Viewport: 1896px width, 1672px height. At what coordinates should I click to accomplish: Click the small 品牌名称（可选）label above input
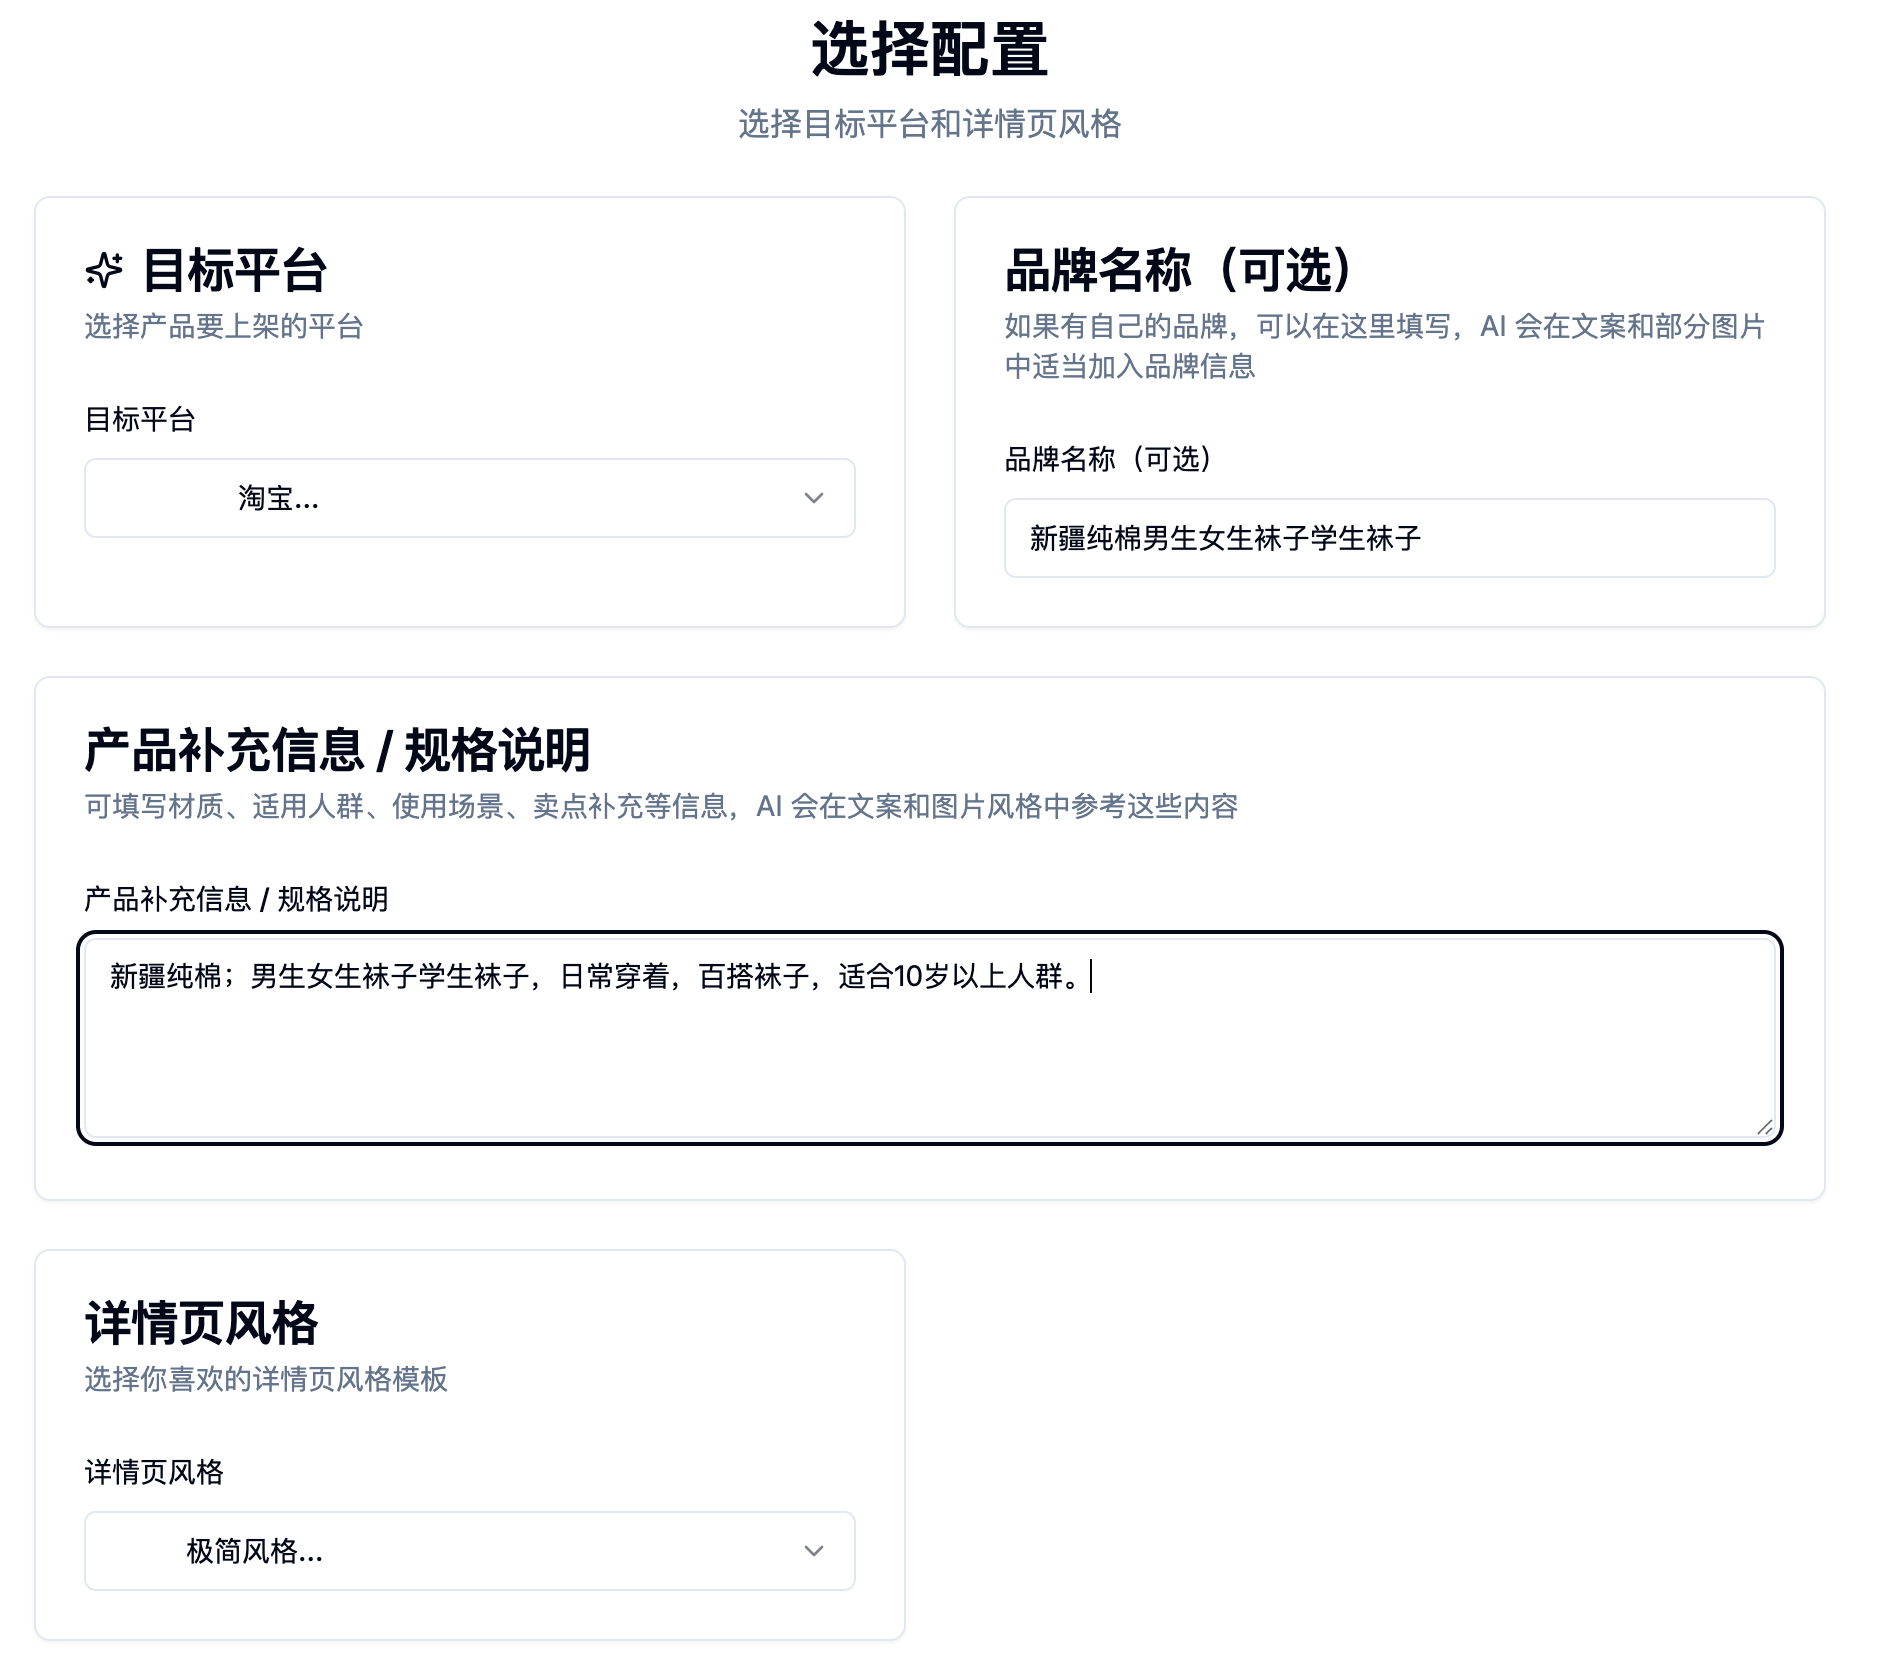(x=1109, y=459)
